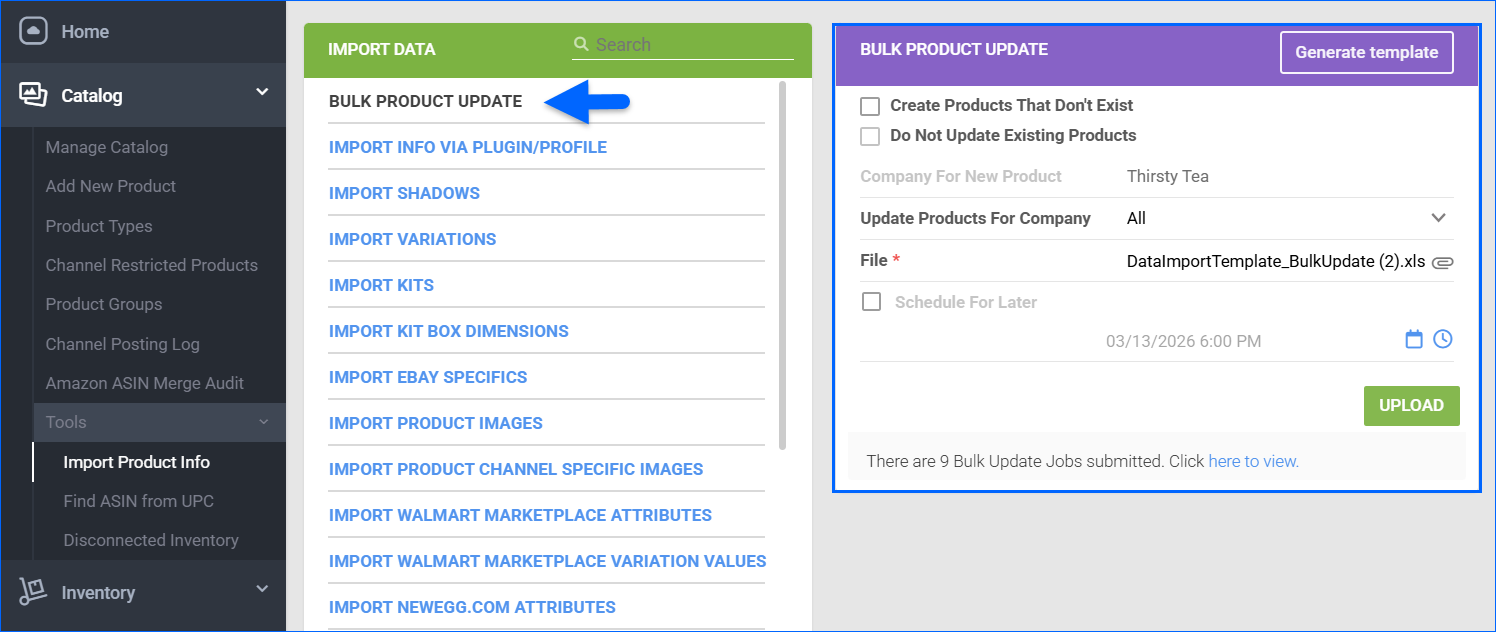Click the 'here to view' link
The image size is (1496, 632).
point(1253,461)
